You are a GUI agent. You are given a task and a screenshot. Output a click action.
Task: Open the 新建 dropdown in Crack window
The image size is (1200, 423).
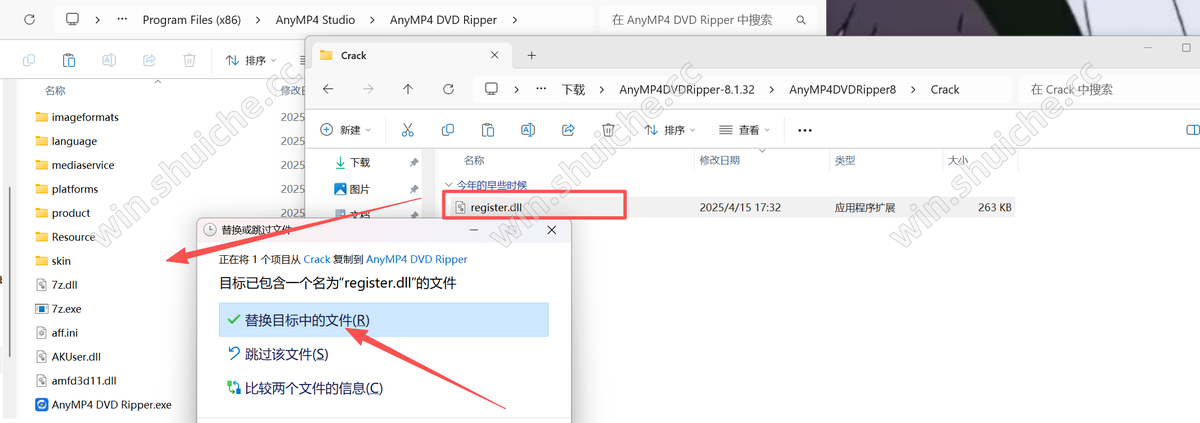[x=346, y=130]
